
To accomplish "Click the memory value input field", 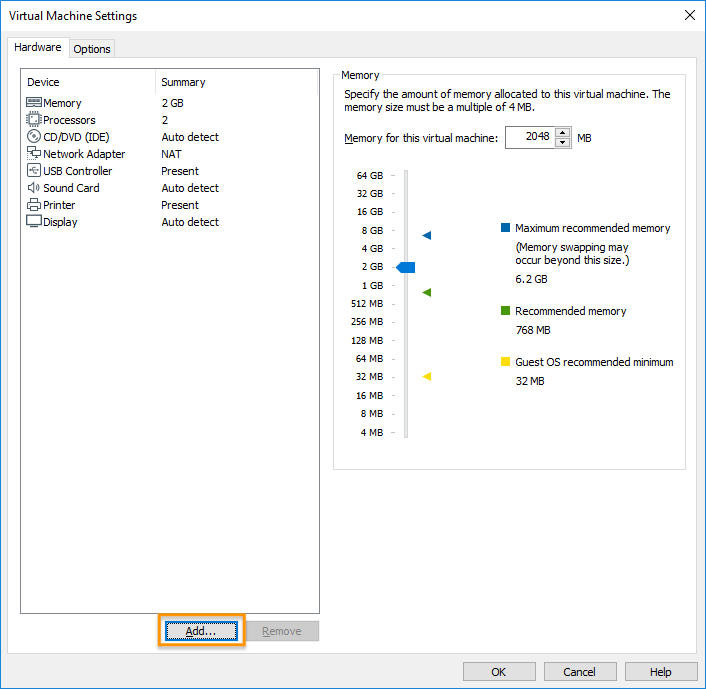I will point(530,137).
